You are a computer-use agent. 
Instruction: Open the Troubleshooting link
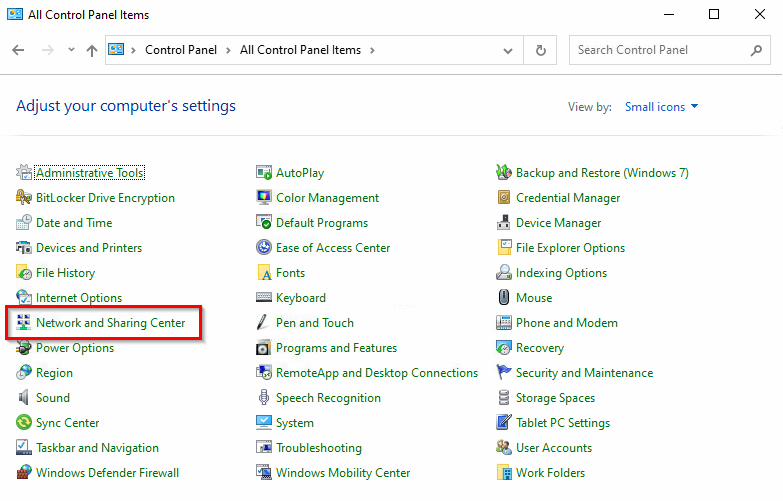[319, 448]
